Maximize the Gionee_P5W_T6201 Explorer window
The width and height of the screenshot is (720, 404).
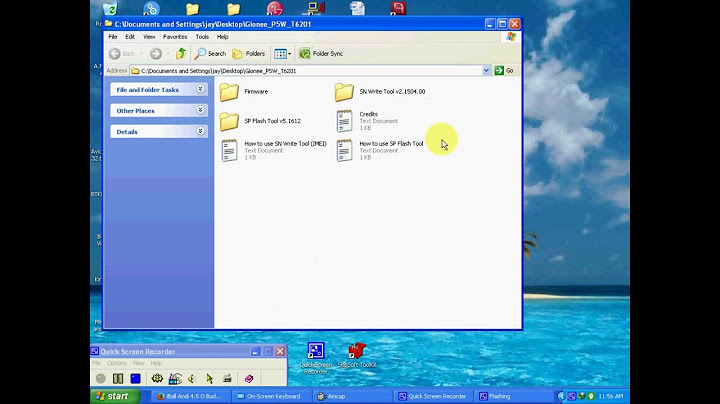click(502, 24)
